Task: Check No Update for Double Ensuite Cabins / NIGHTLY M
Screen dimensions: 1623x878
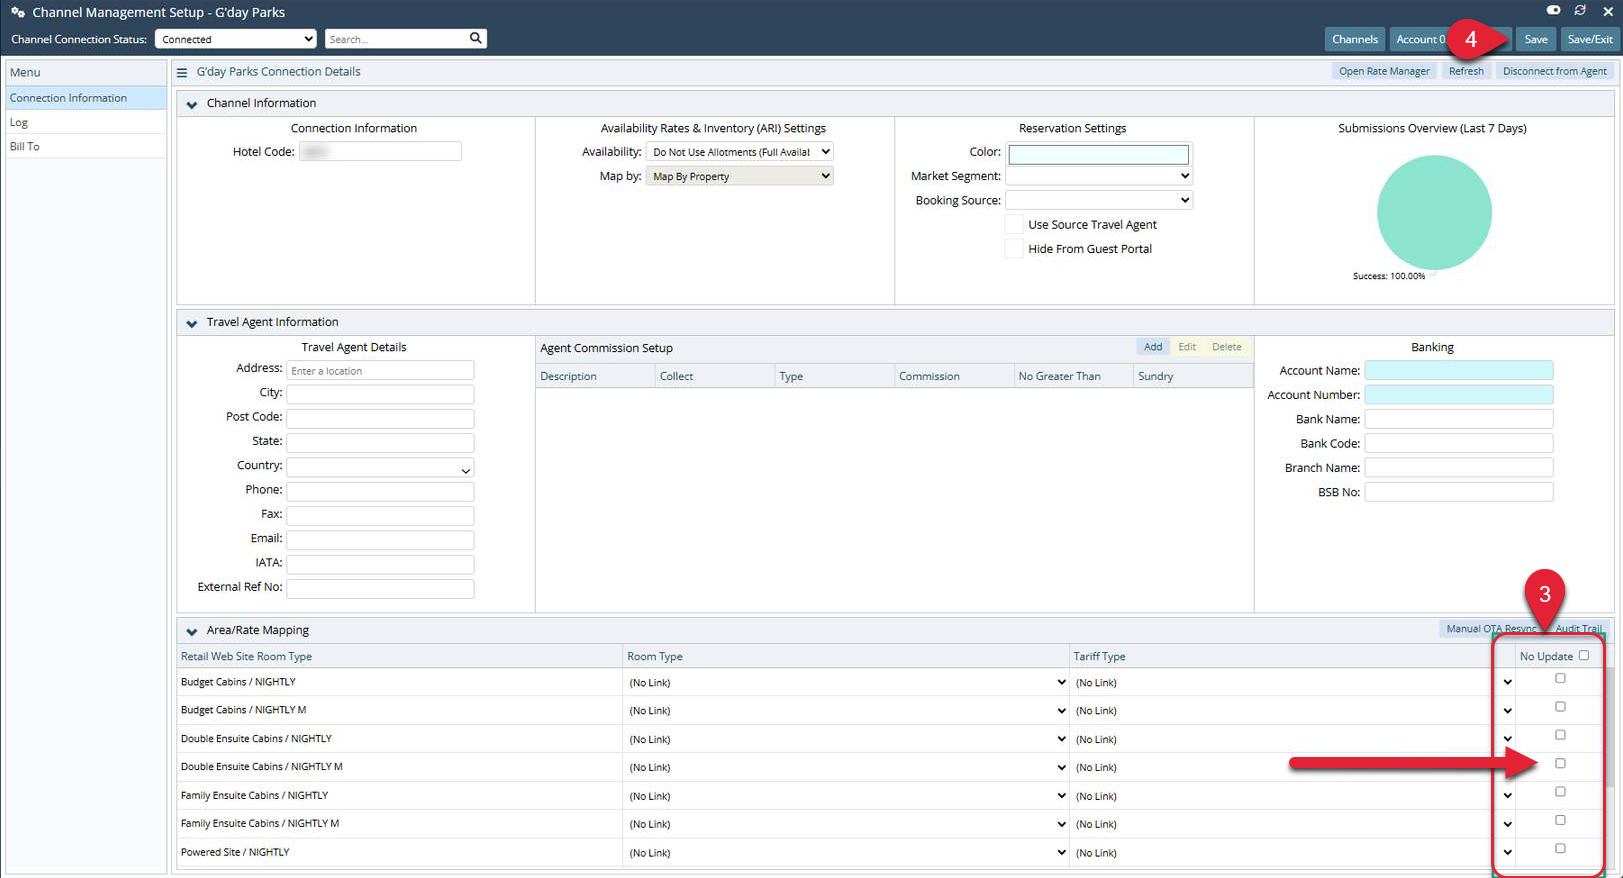Action: click(x=1560, y=764)
